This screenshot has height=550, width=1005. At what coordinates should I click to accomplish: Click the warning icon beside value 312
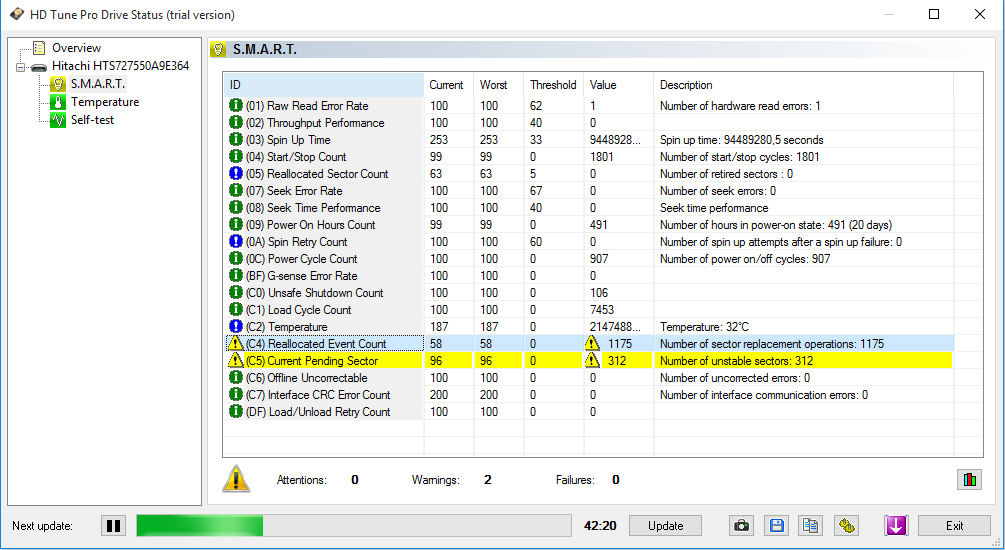(x=592, y=360)
